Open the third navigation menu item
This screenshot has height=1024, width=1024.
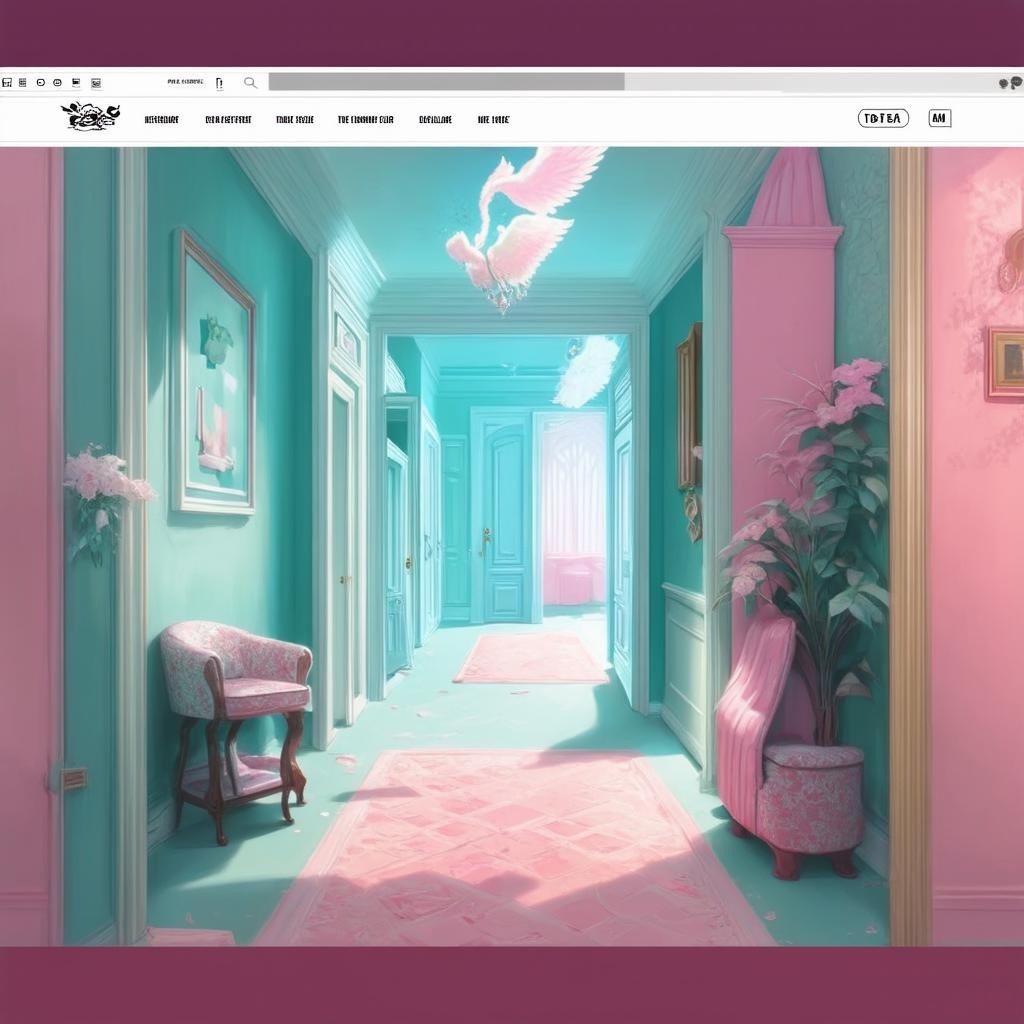(295, 120)
